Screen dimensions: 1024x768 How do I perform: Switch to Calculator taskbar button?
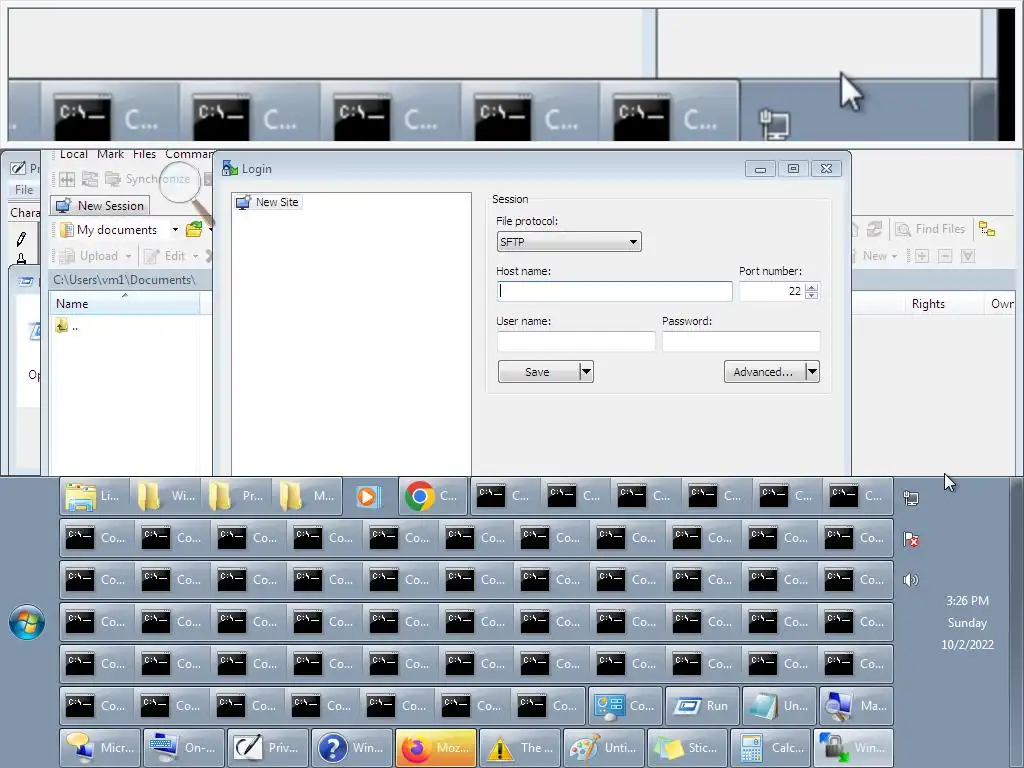(x=771, y=748)
